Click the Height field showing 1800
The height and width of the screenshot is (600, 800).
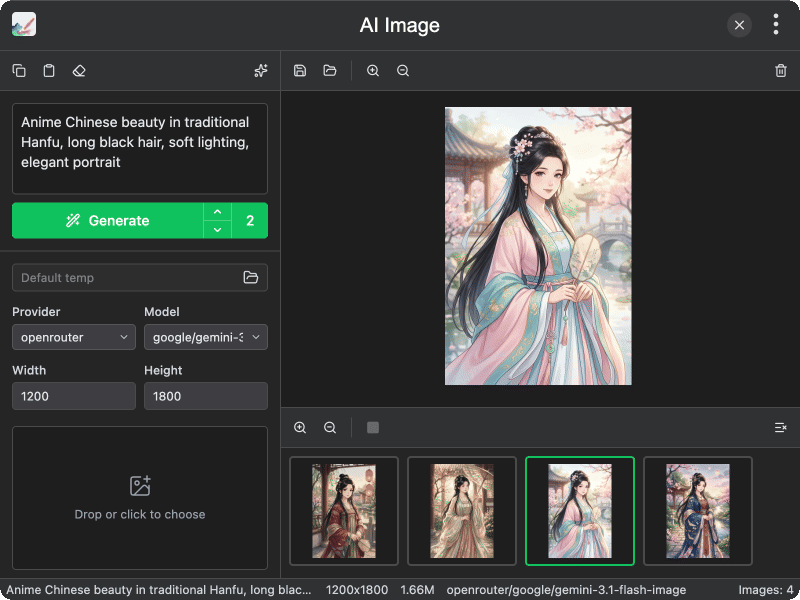click(206, 396)
